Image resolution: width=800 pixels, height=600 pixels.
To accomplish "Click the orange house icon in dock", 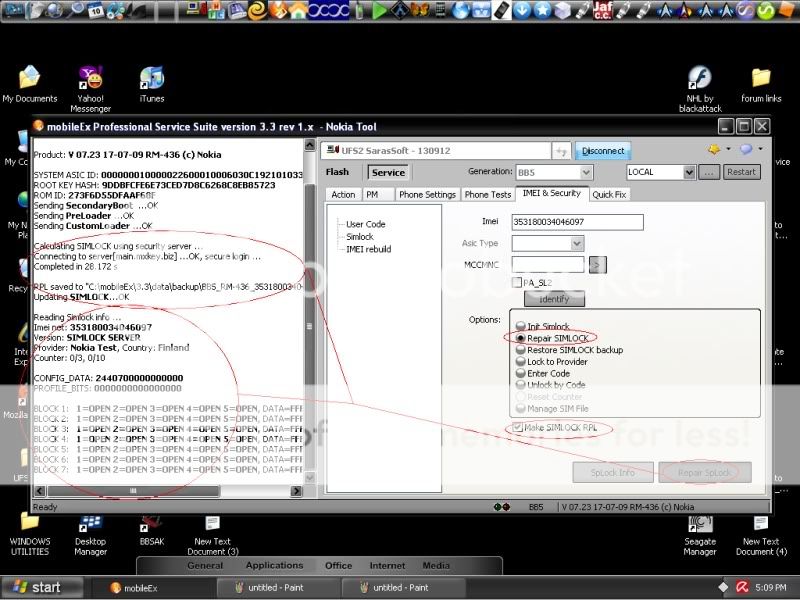I will [298, 11].
